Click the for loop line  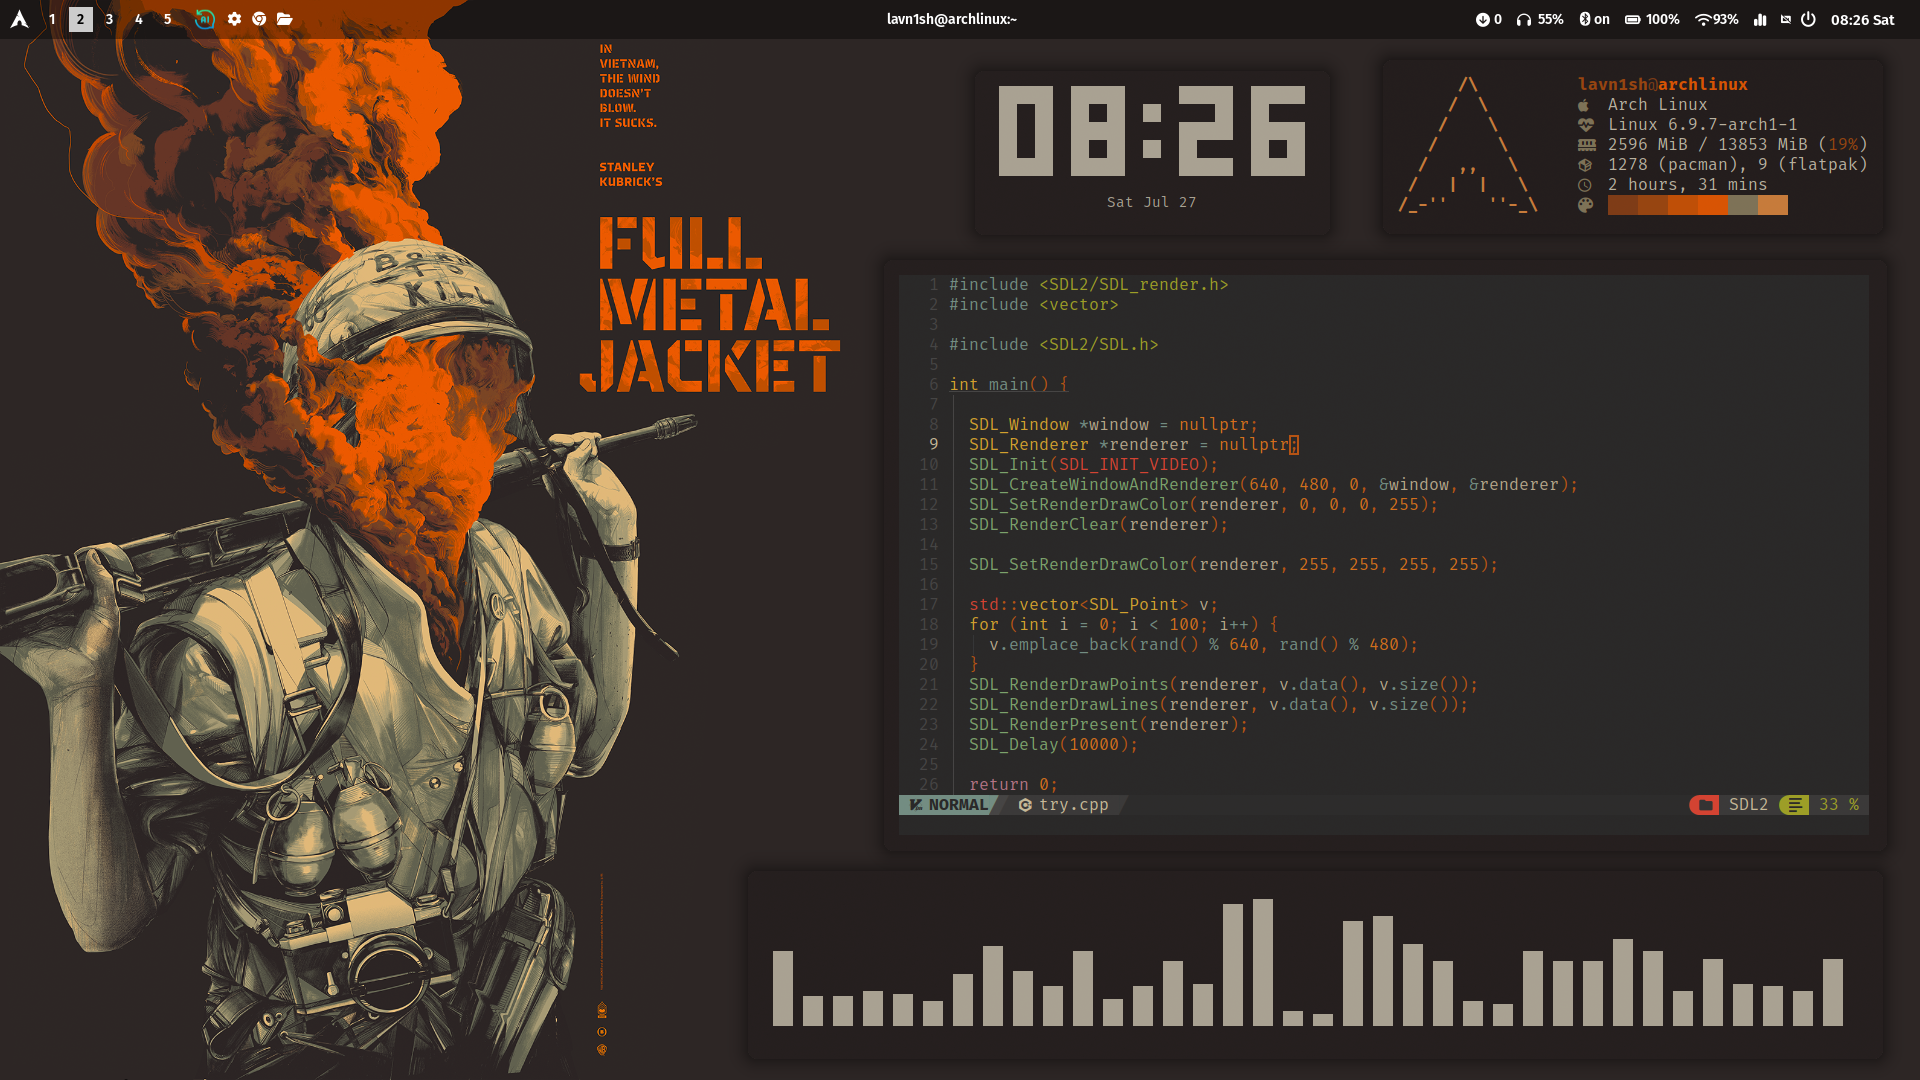(x=1123, y=624)
